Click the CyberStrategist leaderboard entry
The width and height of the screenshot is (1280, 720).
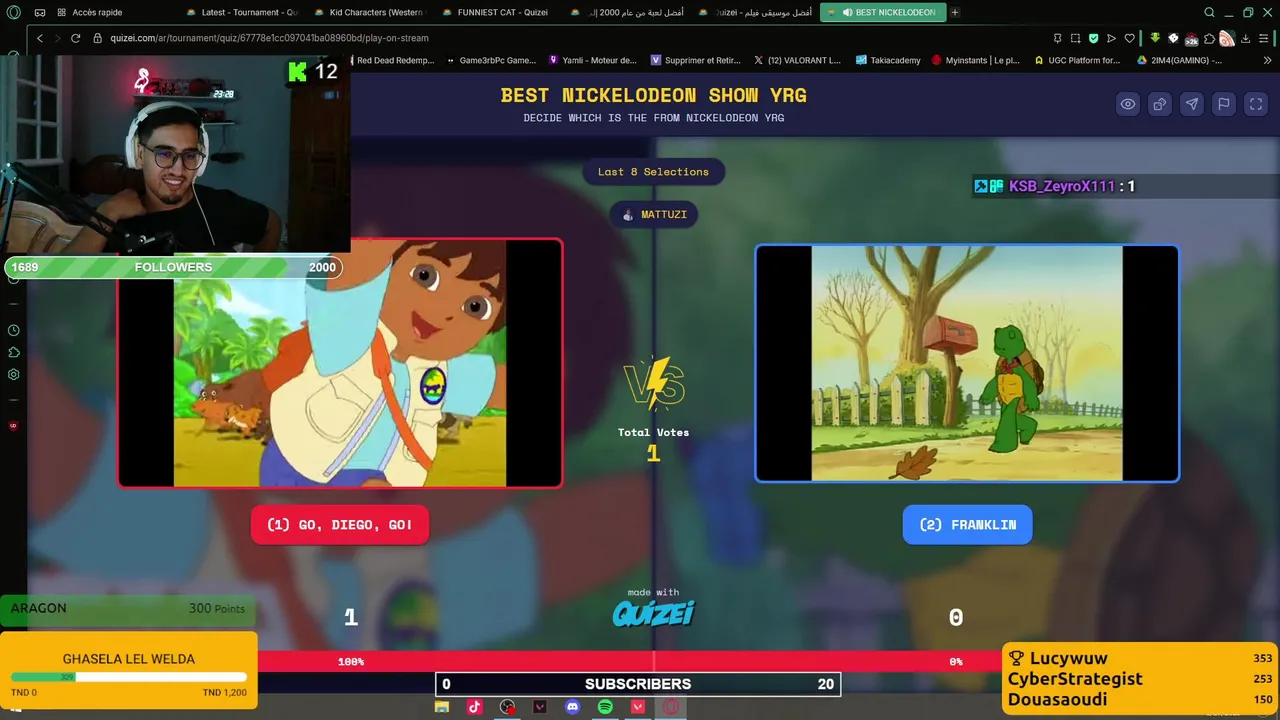click(x=1139, y=678)
